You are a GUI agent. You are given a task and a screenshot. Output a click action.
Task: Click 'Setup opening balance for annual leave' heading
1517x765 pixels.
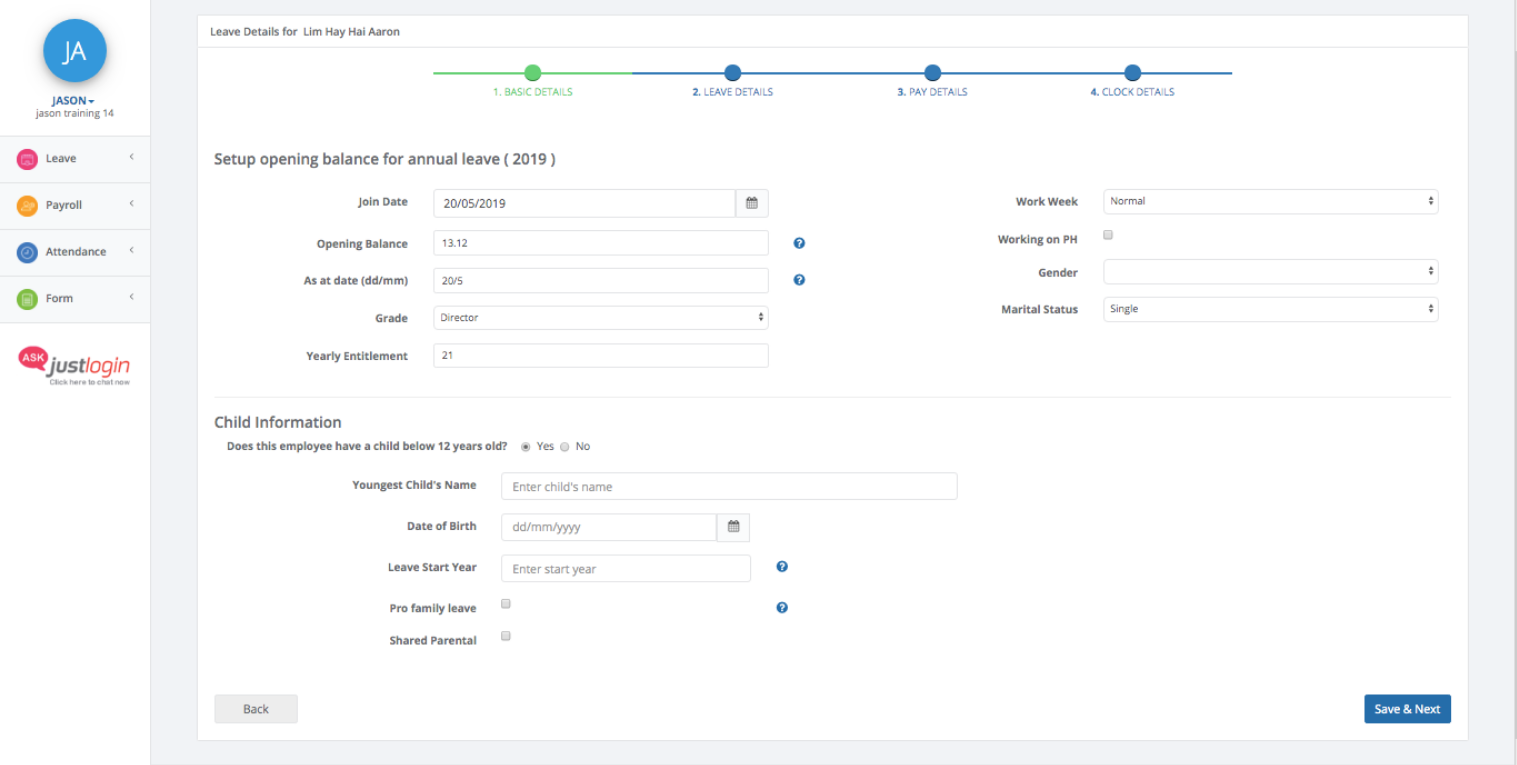[x=385, y=159]
